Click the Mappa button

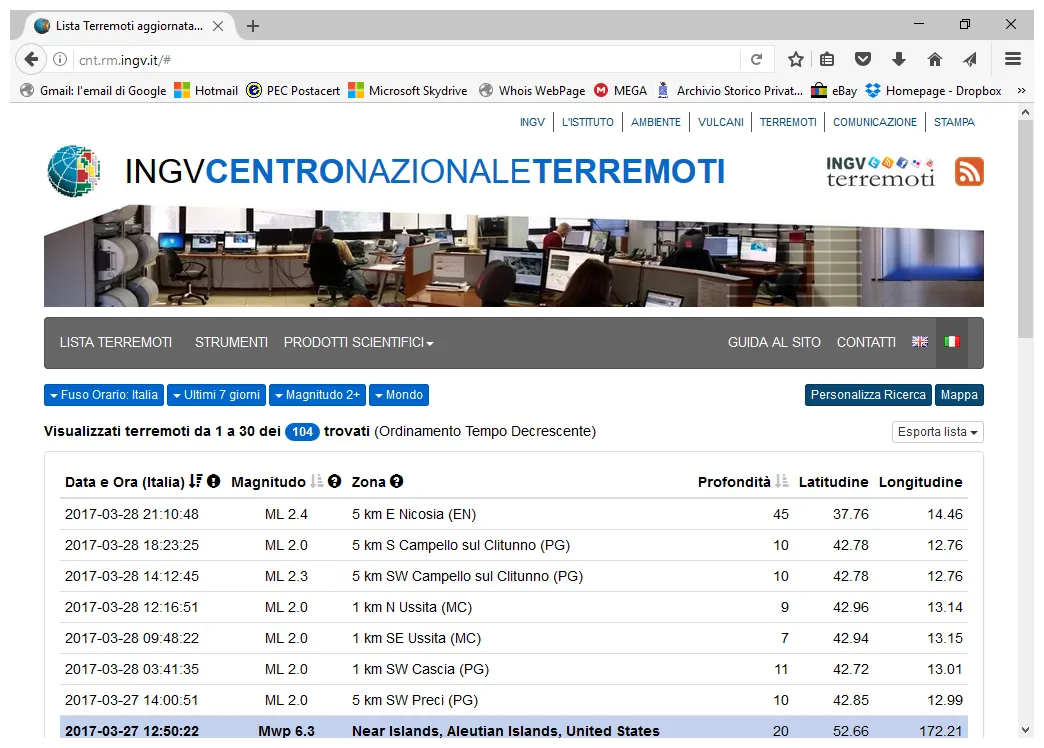pyautogui.click(x=959, y=394)
